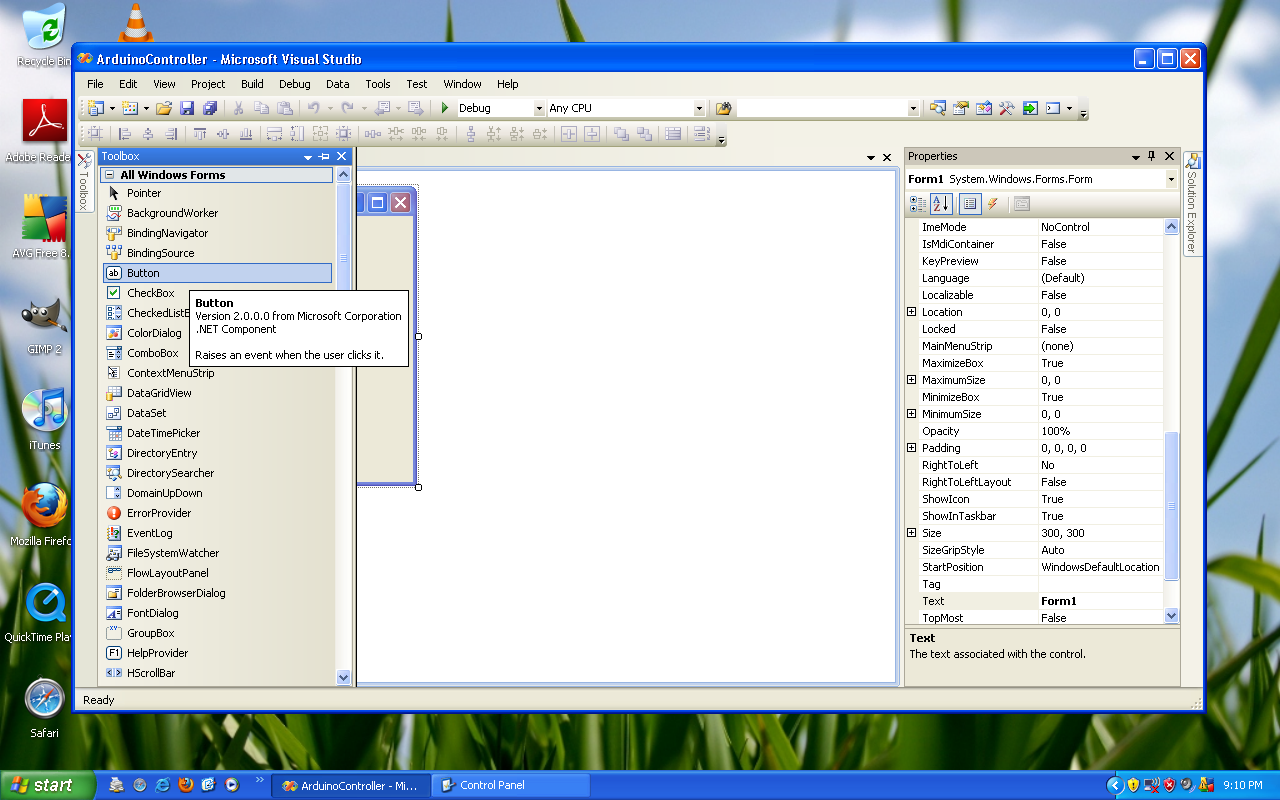Expand the Location property
This screenshot has width=1280, height=800.
tap(911, 312)
